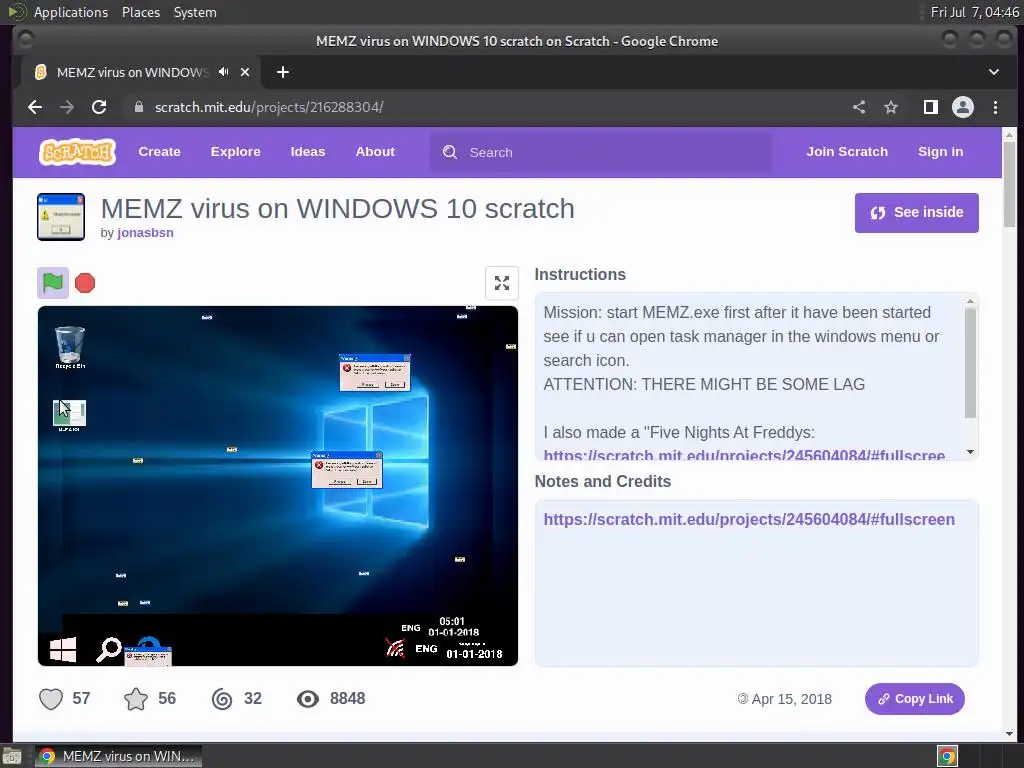Viewport: 1024px width, 768px height.
Task: Bookmark this page with the star
Action: click(891, 107)
